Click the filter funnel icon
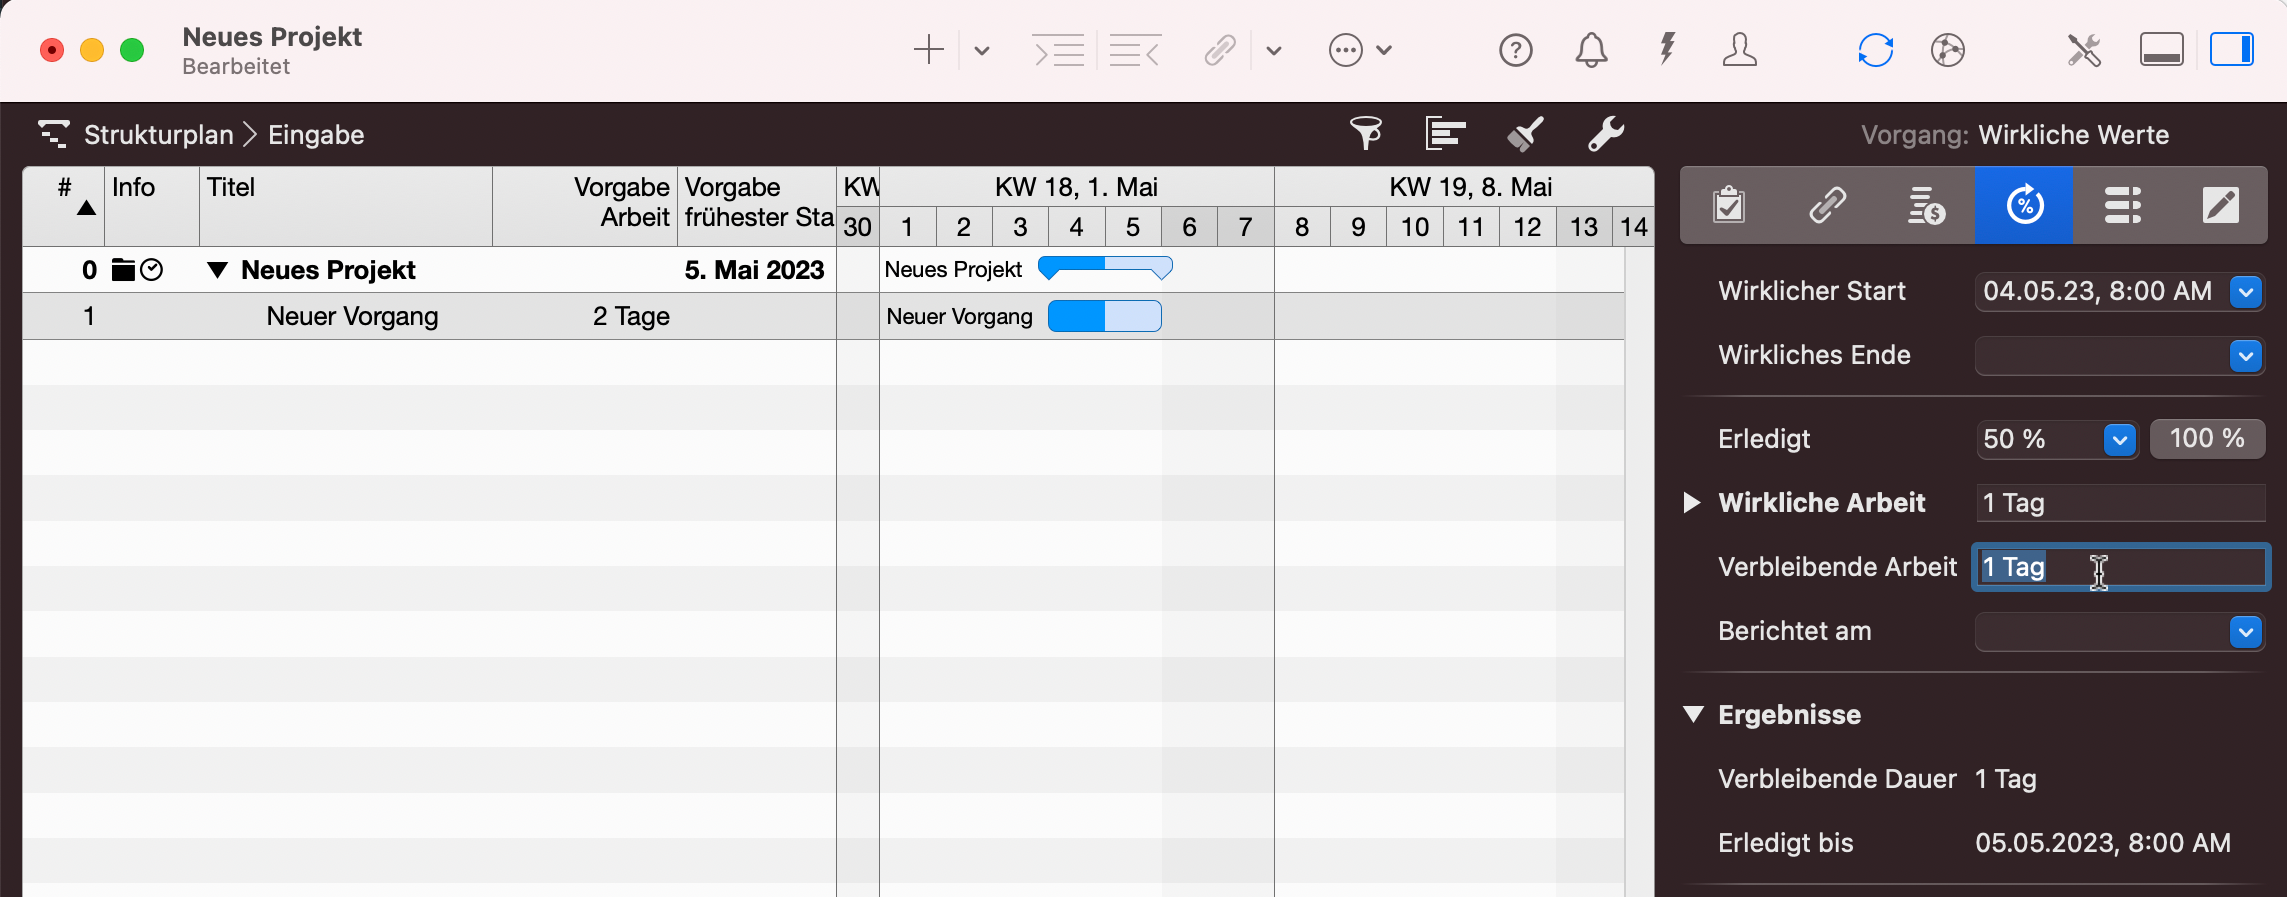 pyautogui.click(x=1365, y=133)
